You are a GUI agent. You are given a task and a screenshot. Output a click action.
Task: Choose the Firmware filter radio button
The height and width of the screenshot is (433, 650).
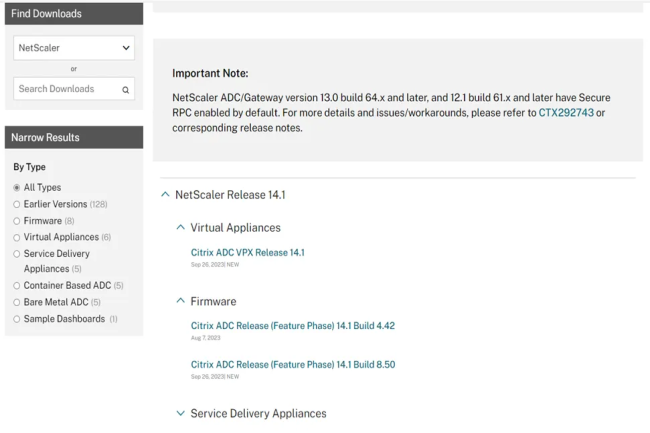point(16,221)
